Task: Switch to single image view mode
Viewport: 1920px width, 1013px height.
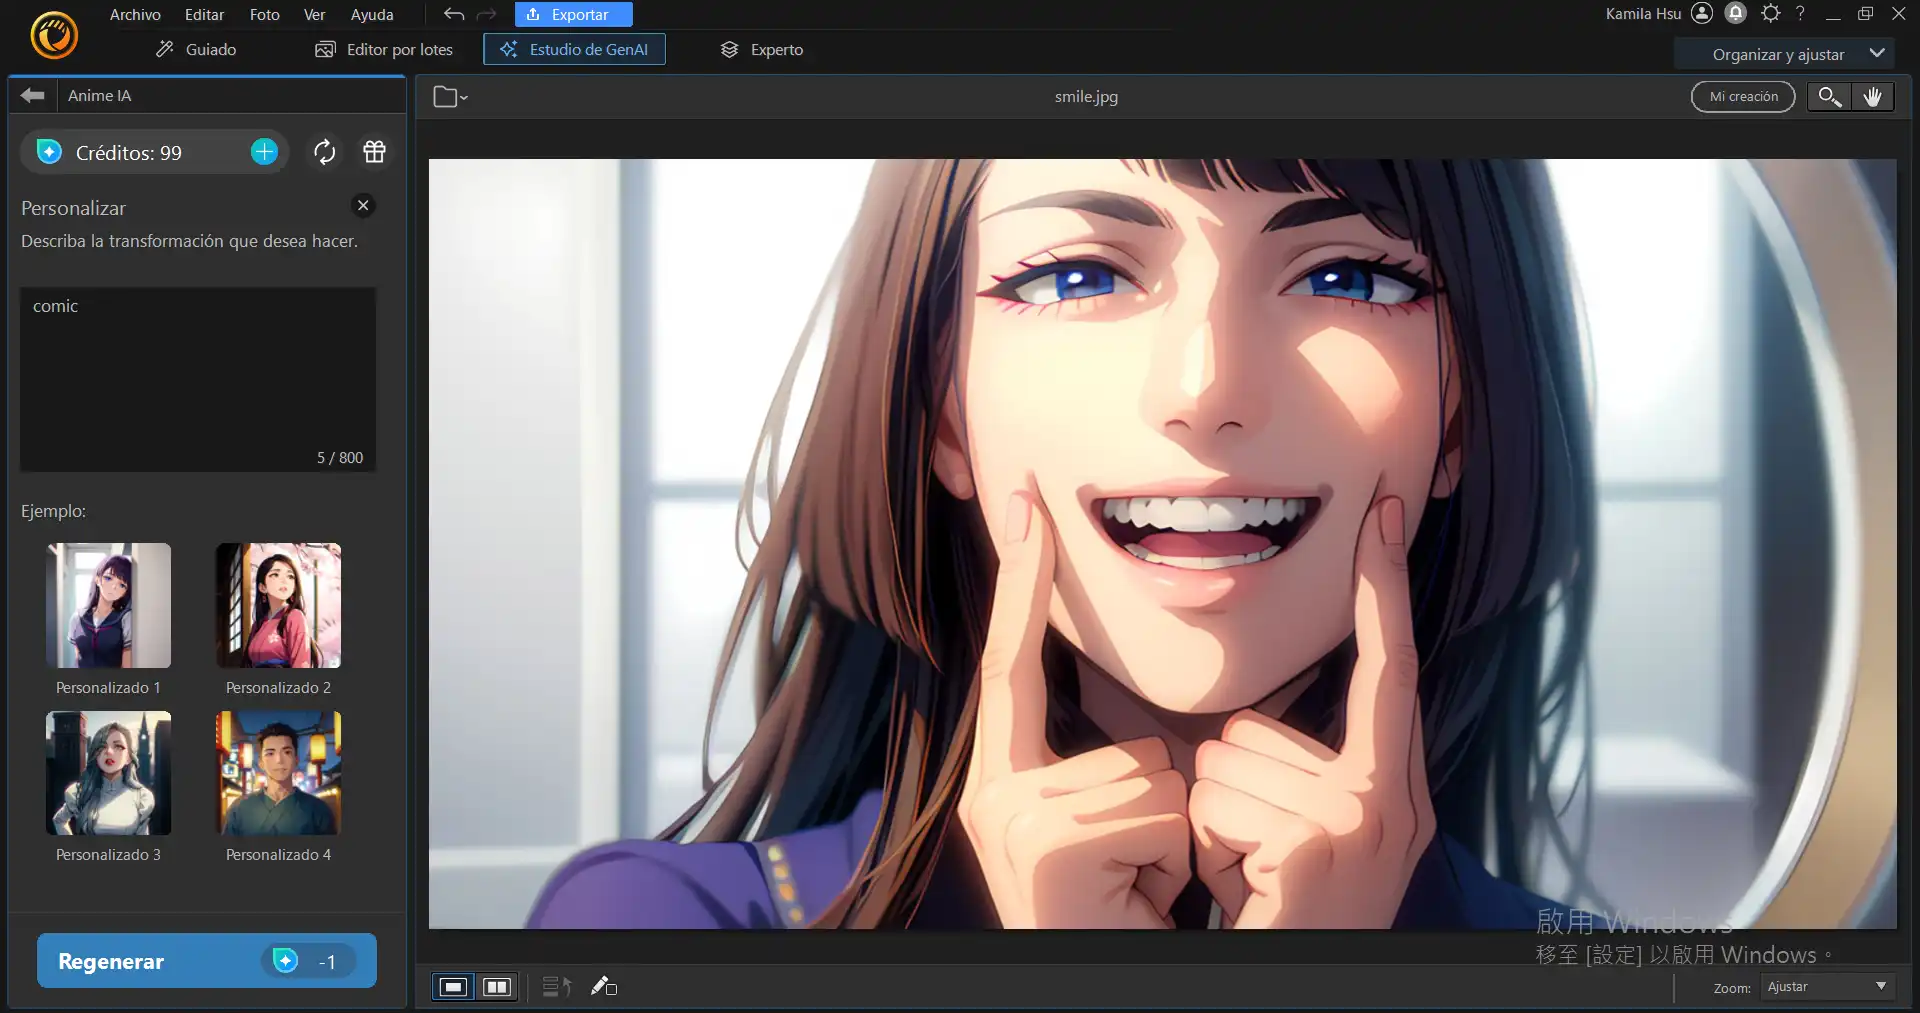Action: pos(453,987)
